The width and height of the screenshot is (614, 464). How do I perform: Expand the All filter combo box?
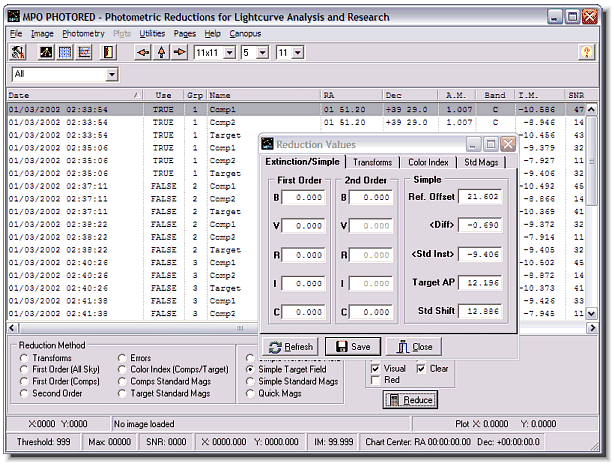tap(112, 74)
